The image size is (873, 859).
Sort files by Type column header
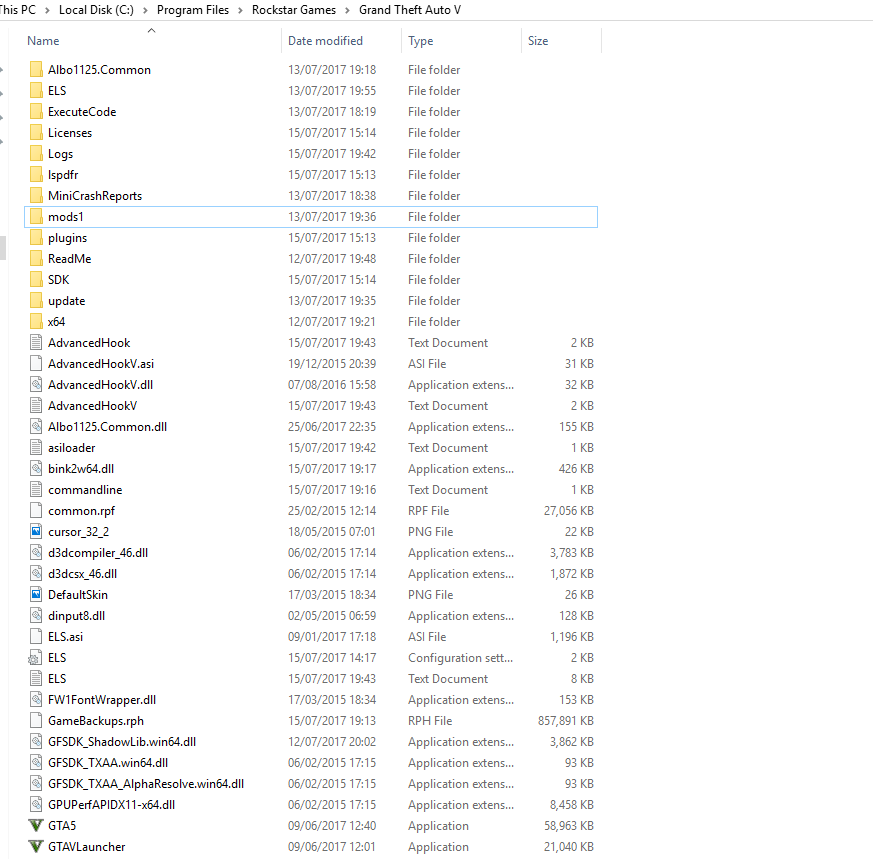point(420,41)
